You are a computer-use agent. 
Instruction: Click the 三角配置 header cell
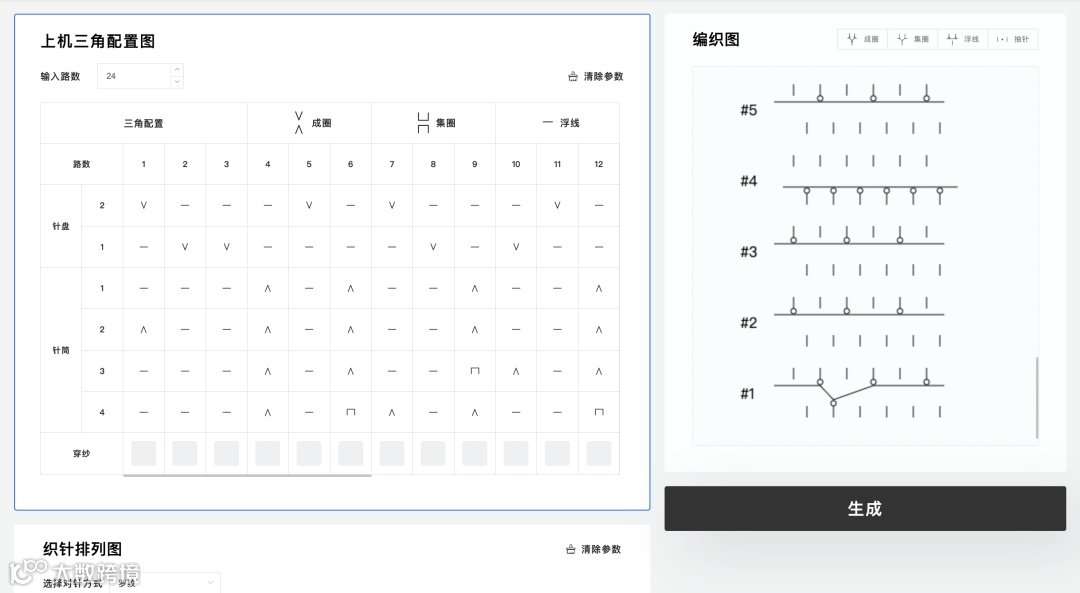tap(143, 123)
